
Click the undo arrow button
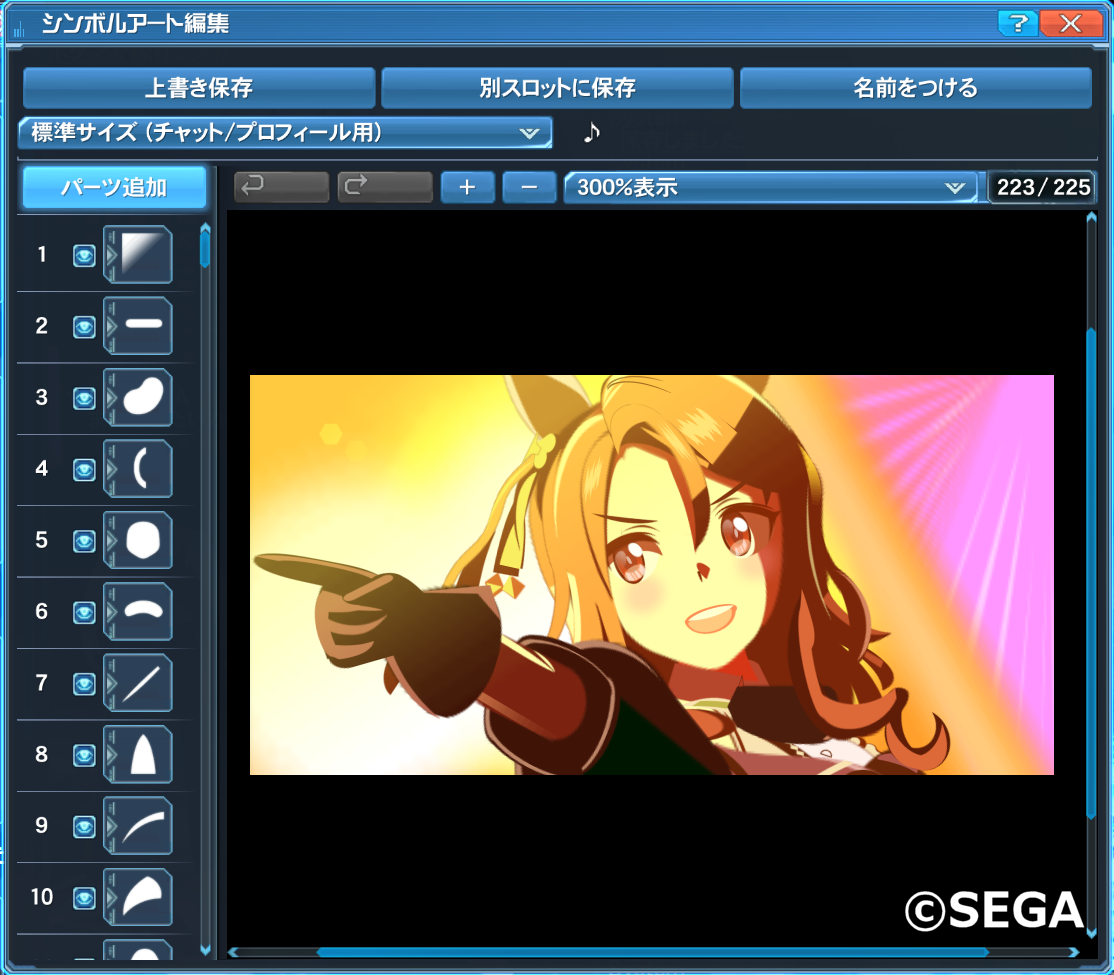(281, 187)
